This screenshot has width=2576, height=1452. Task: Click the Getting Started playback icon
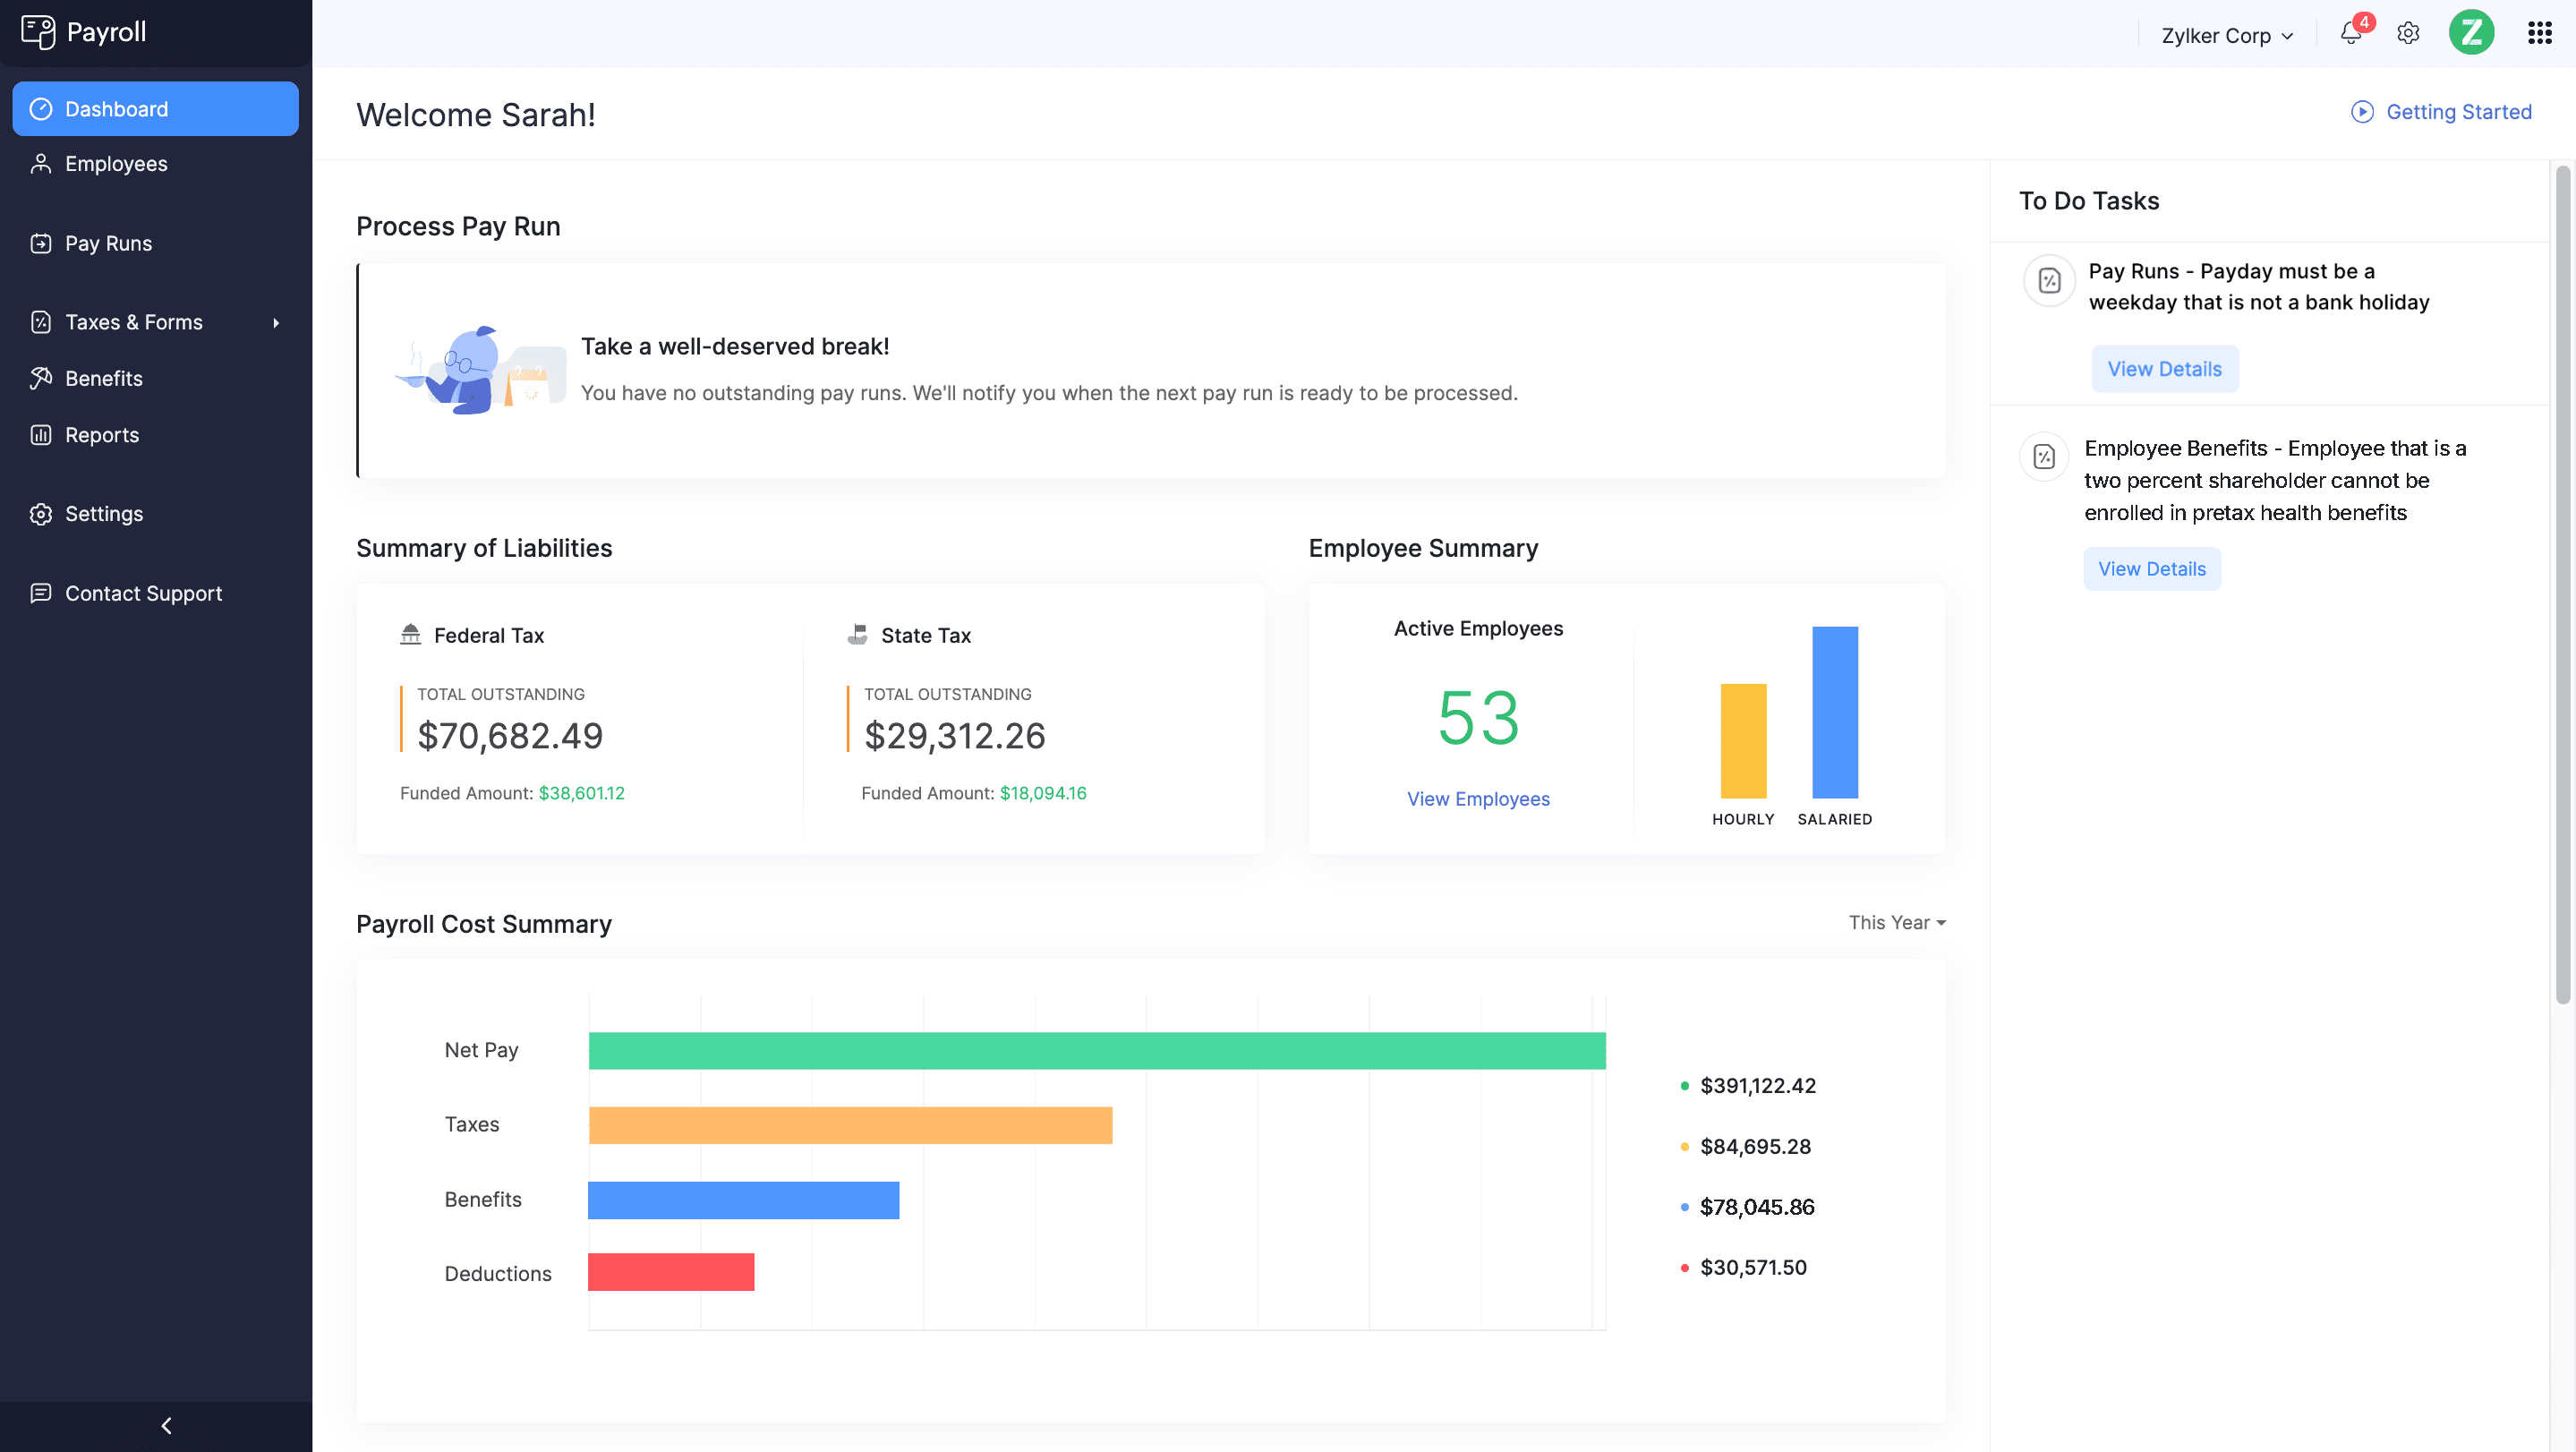click(2362, 111)
